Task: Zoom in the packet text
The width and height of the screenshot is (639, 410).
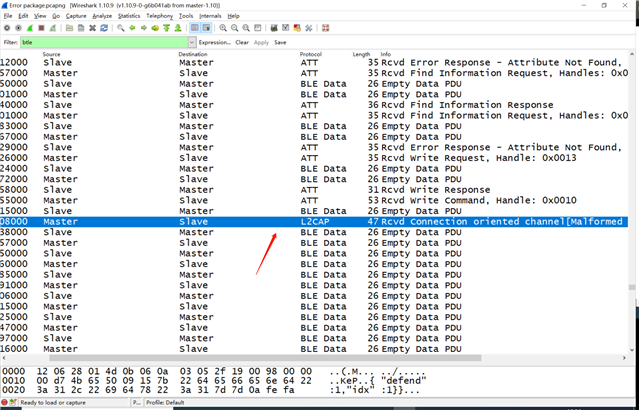Action: [x=223, y=28]
